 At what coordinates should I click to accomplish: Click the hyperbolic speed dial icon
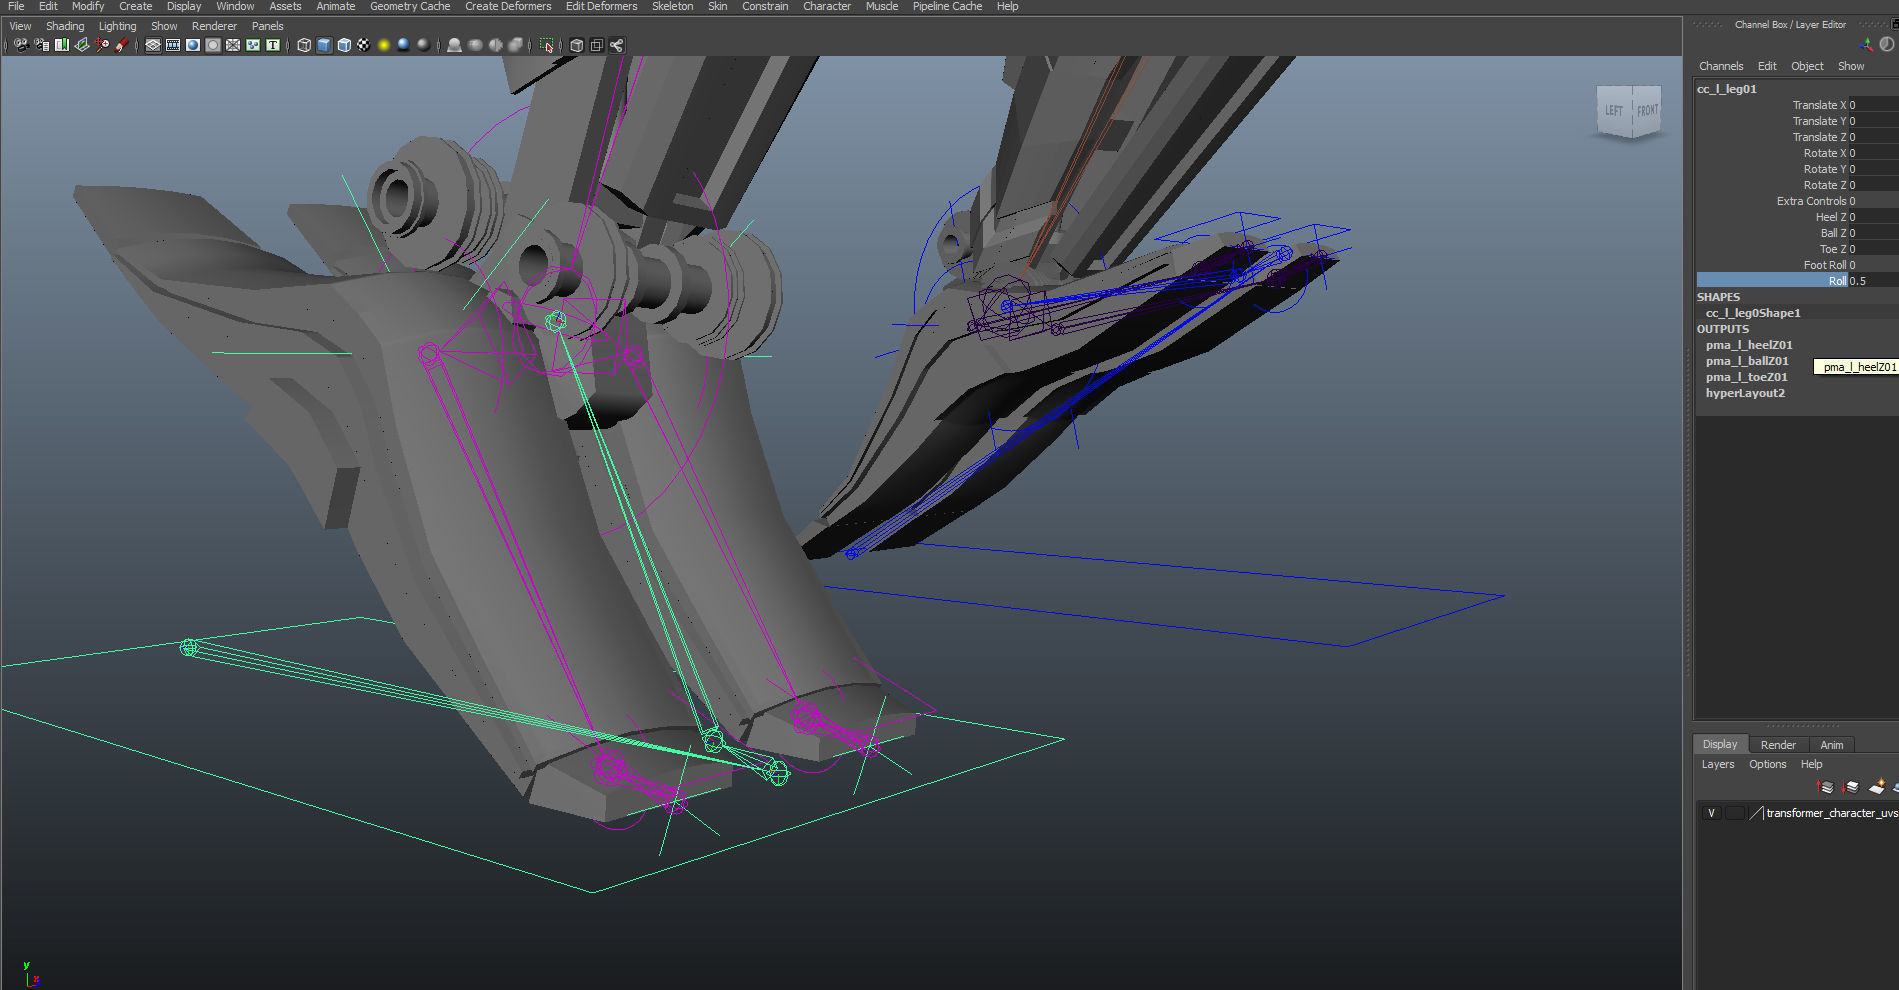click(1887, 44)
